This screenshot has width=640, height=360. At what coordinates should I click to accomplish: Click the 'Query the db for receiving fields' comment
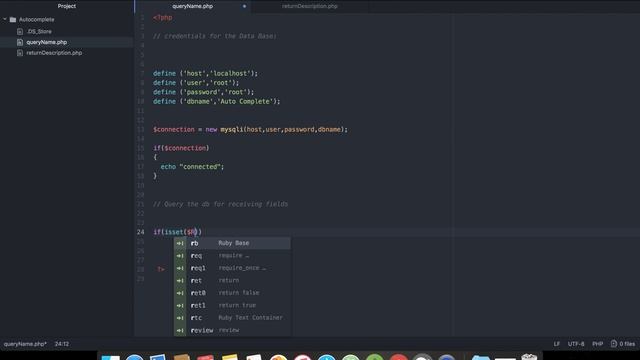pos(220,204)
